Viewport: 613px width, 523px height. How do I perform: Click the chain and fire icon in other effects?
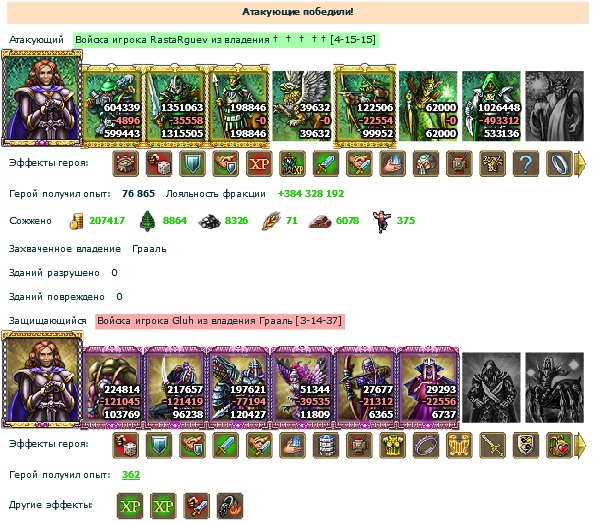[x=230, y=506]
